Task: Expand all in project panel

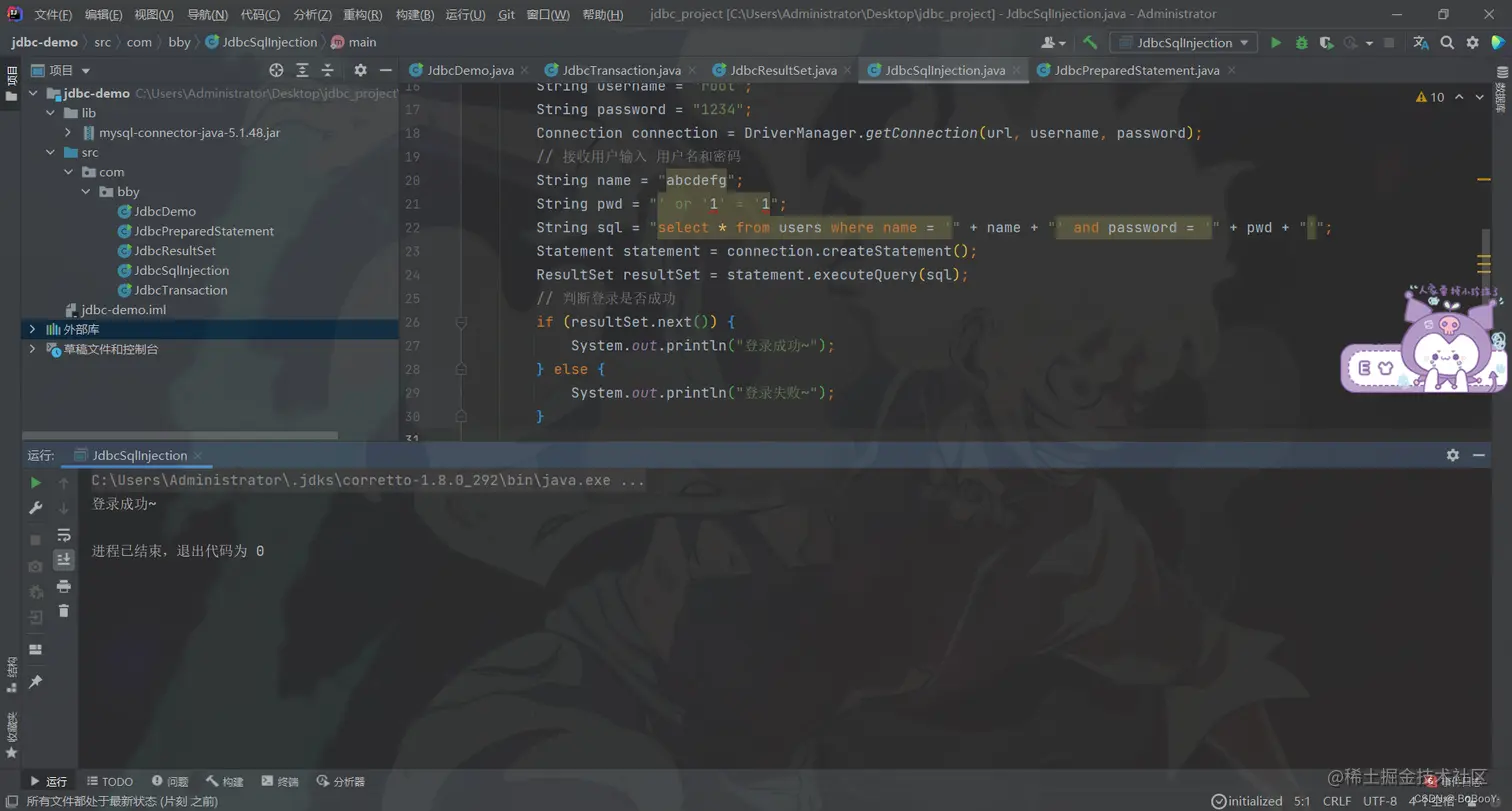Action: click(x=302, y=70)
